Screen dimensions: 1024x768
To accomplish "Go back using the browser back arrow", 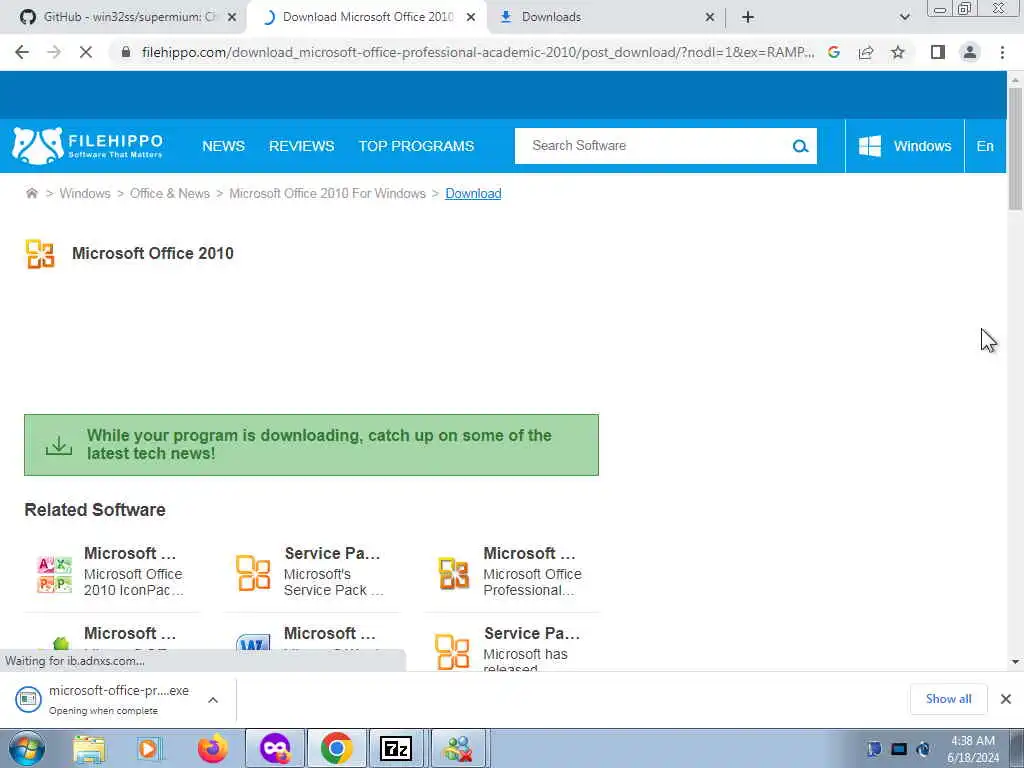I will coord(22,52).
